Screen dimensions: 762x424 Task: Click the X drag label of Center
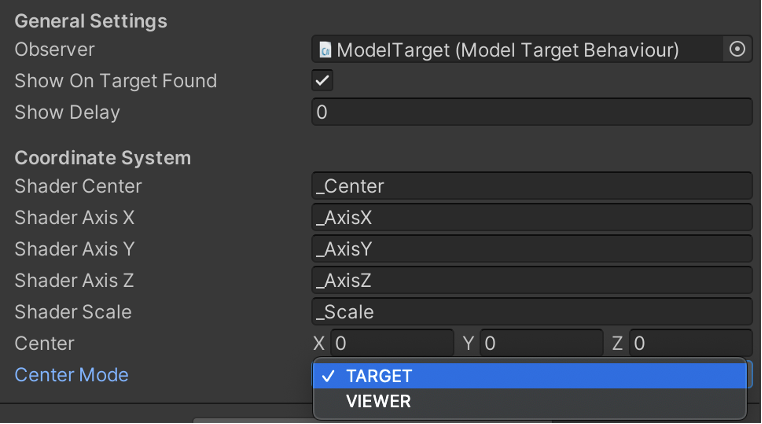(x=319, y=343)
